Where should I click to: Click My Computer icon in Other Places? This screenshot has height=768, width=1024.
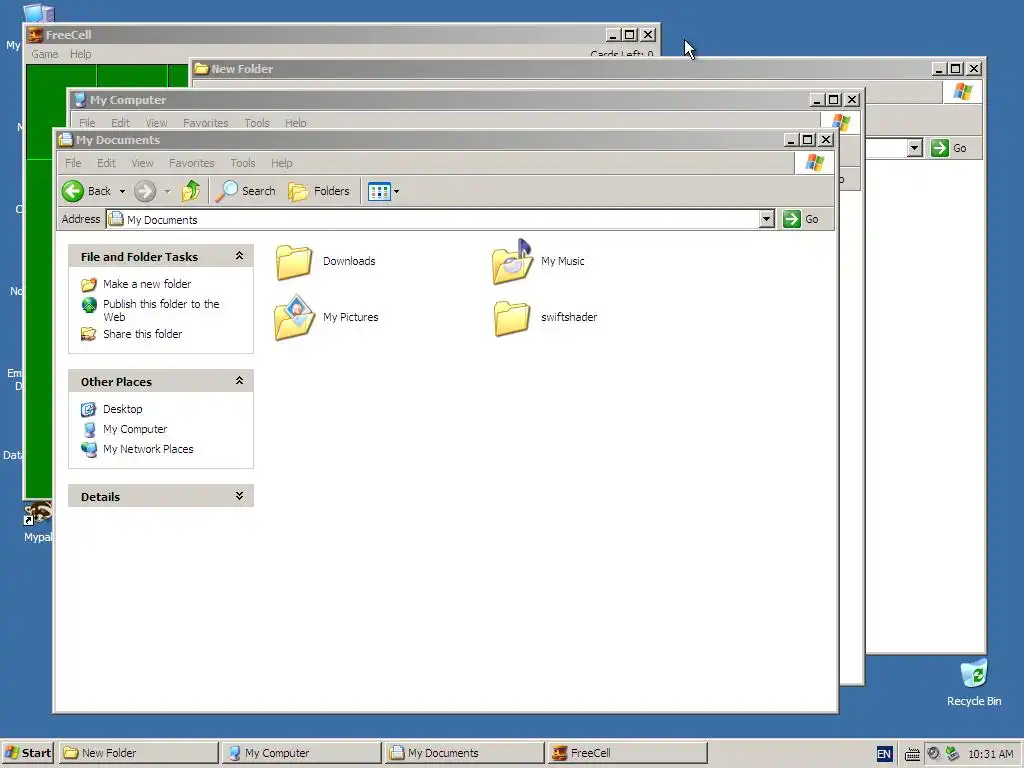tap(89, 430)
